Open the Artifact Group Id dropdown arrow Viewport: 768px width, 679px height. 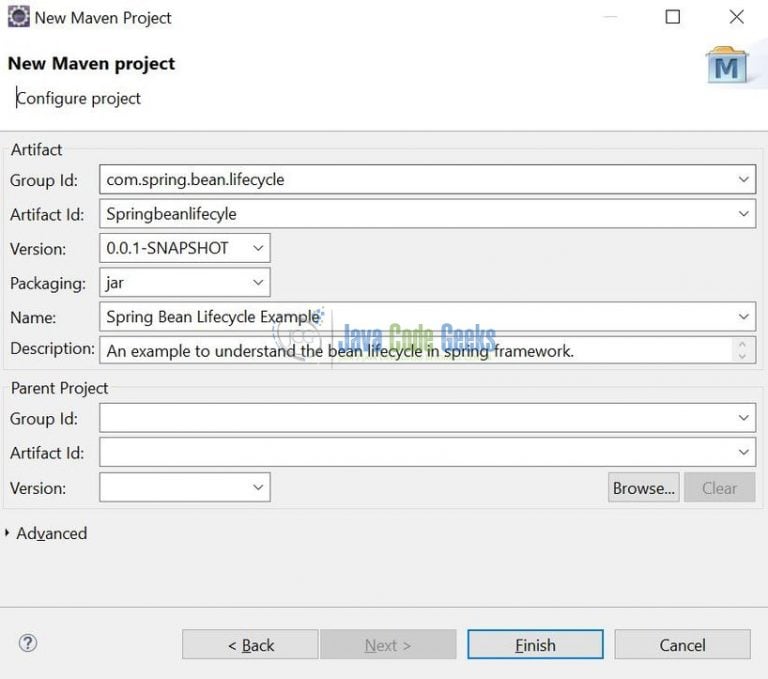coord(744,179)
